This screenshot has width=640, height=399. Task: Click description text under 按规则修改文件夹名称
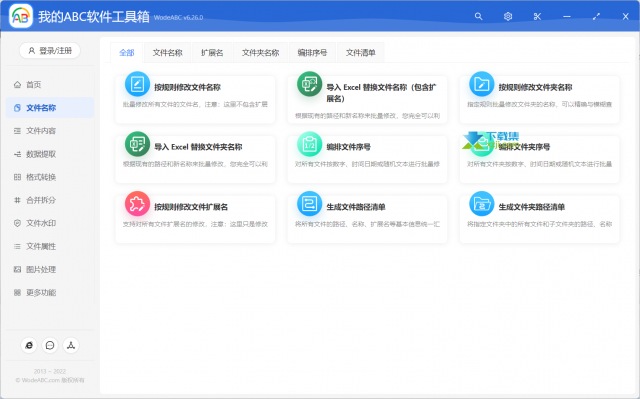(539, 104)
